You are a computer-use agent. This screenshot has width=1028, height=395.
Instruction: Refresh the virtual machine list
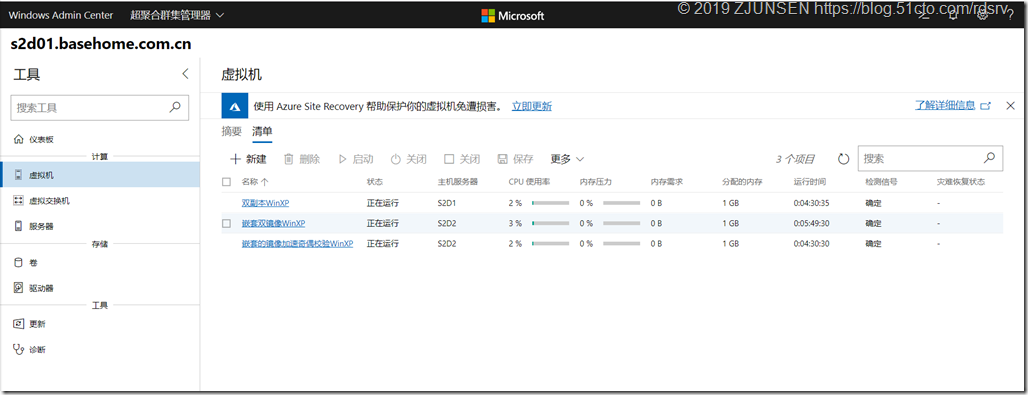844,159
